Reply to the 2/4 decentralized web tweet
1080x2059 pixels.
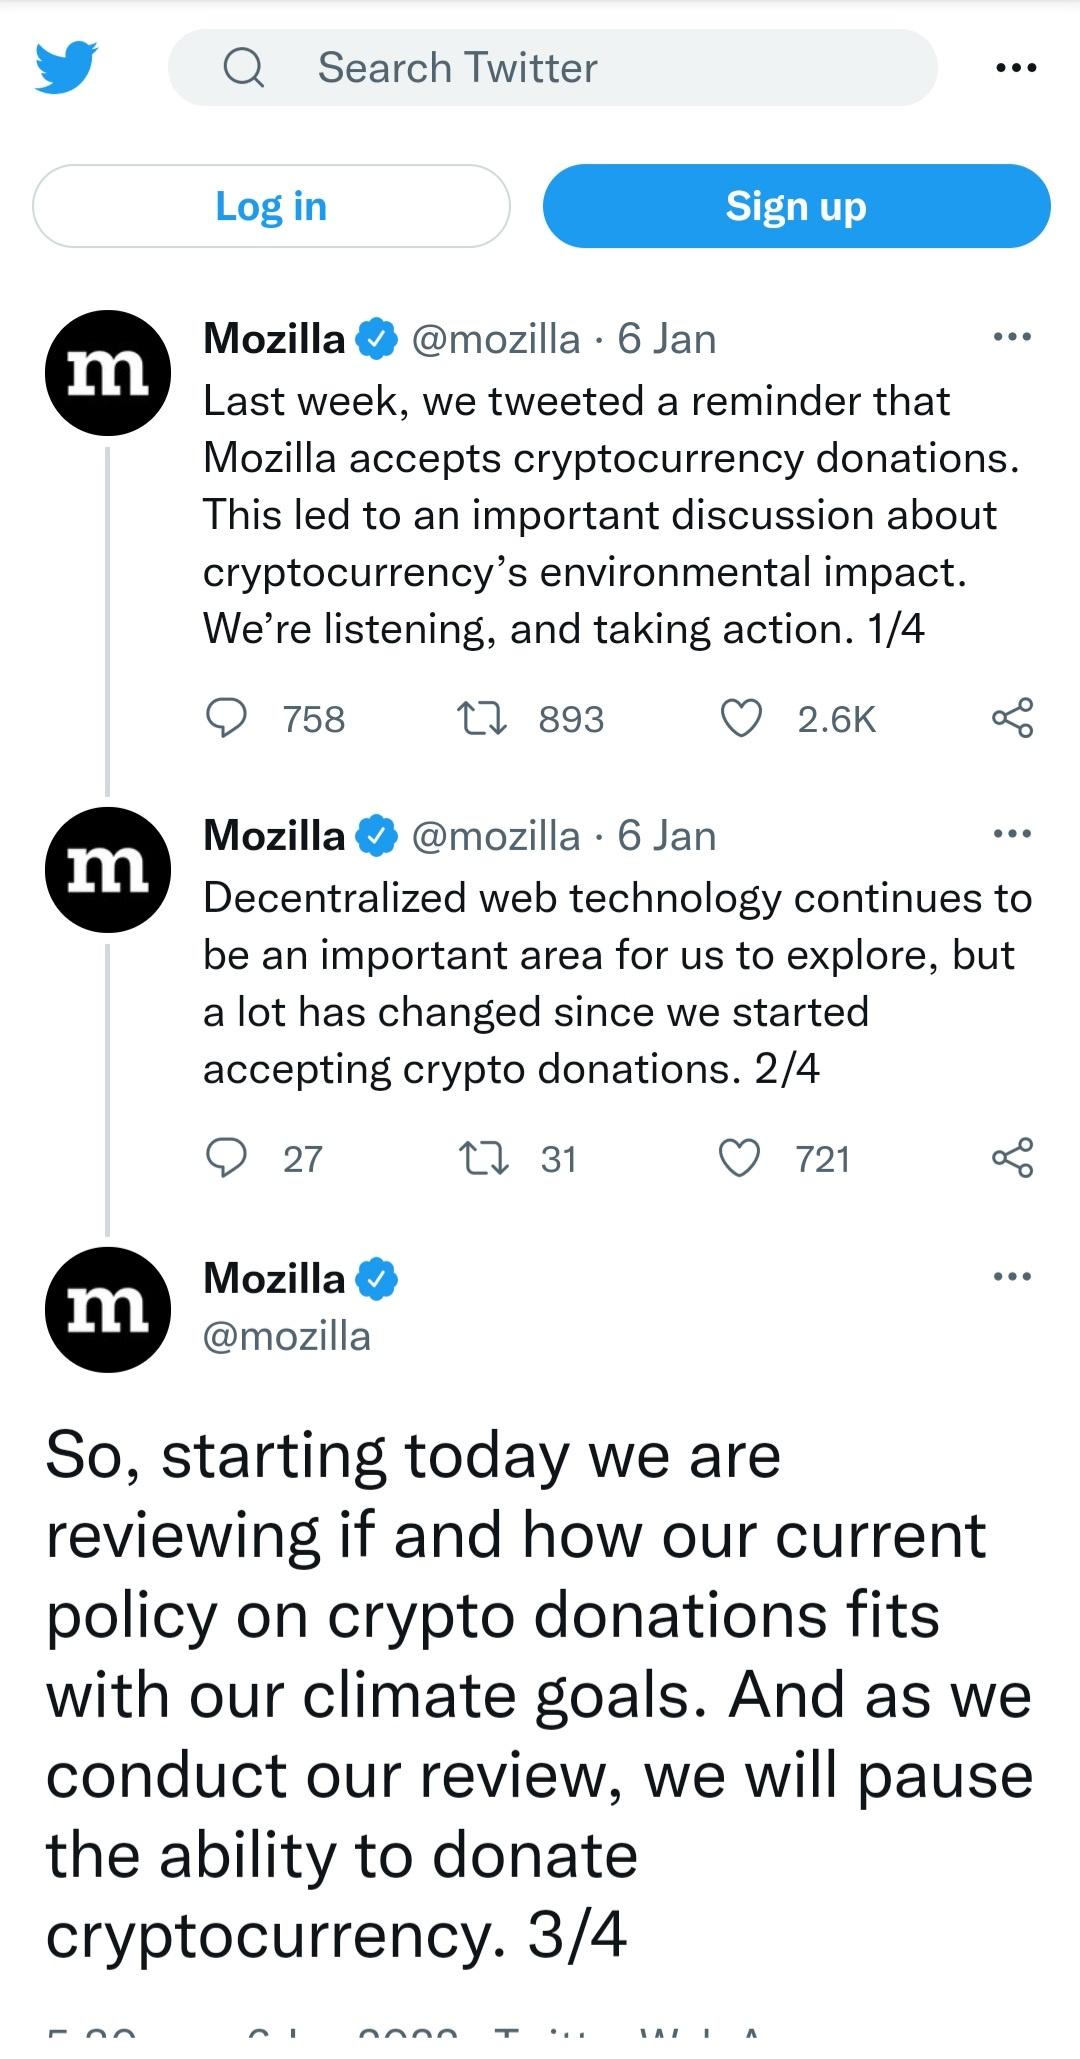coord(226,1158)
